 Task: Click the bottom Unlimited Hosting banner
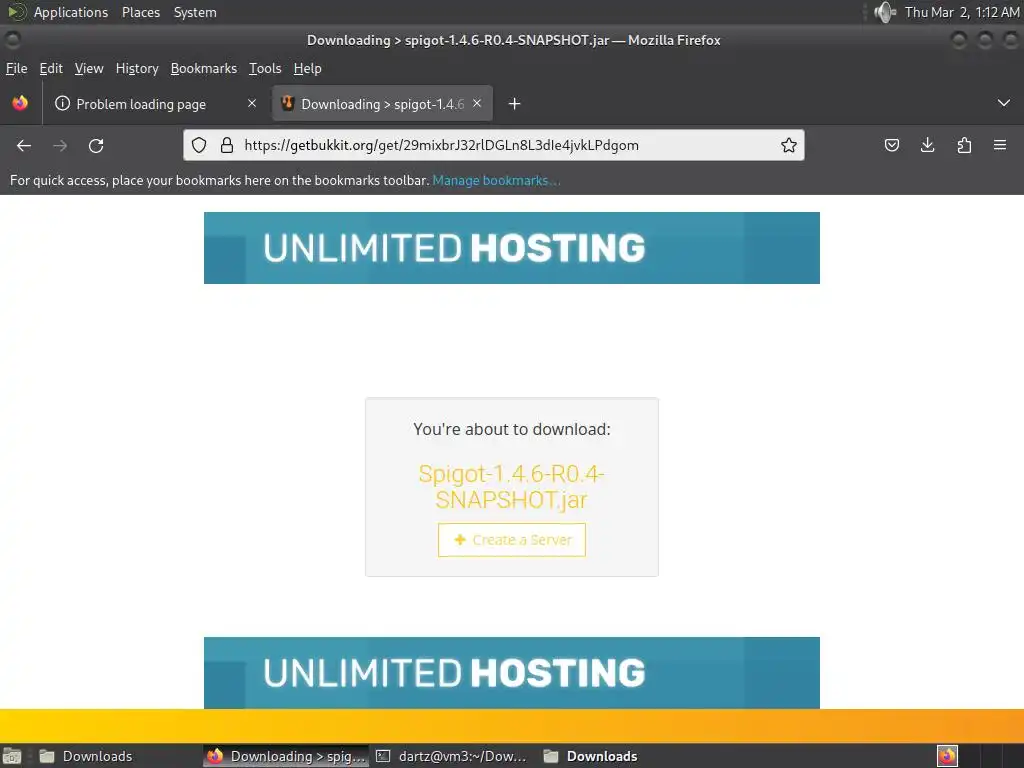coord(512,673)
